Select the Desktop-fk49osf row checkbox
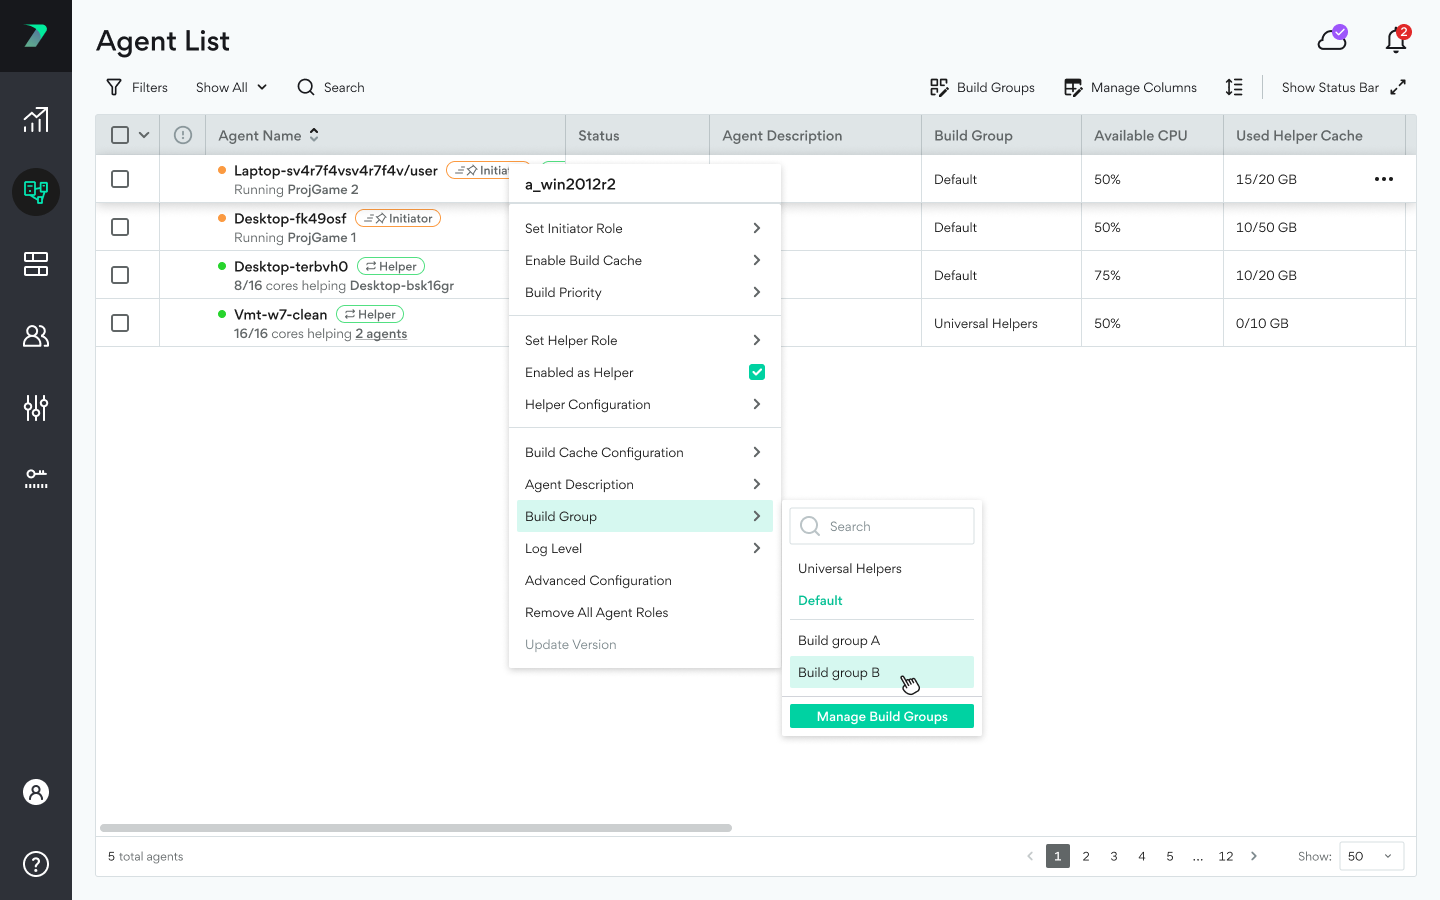This screenshot has height=900, width=1440. pyautogui.click(x=120, y=227)
